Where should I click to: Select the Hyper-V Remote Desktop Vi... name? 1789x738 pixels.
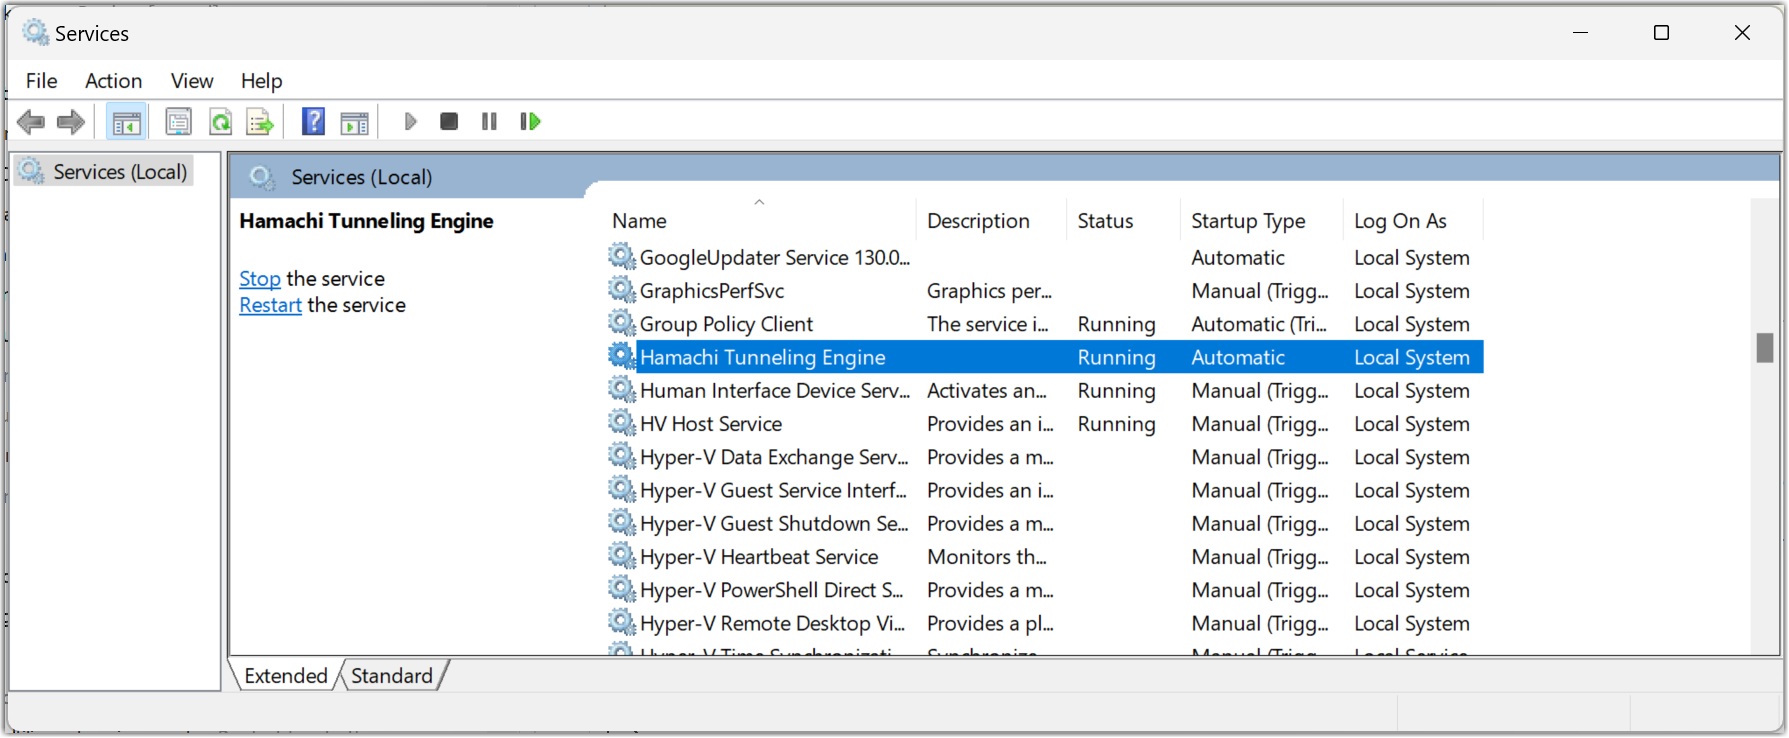pos(772,623)
